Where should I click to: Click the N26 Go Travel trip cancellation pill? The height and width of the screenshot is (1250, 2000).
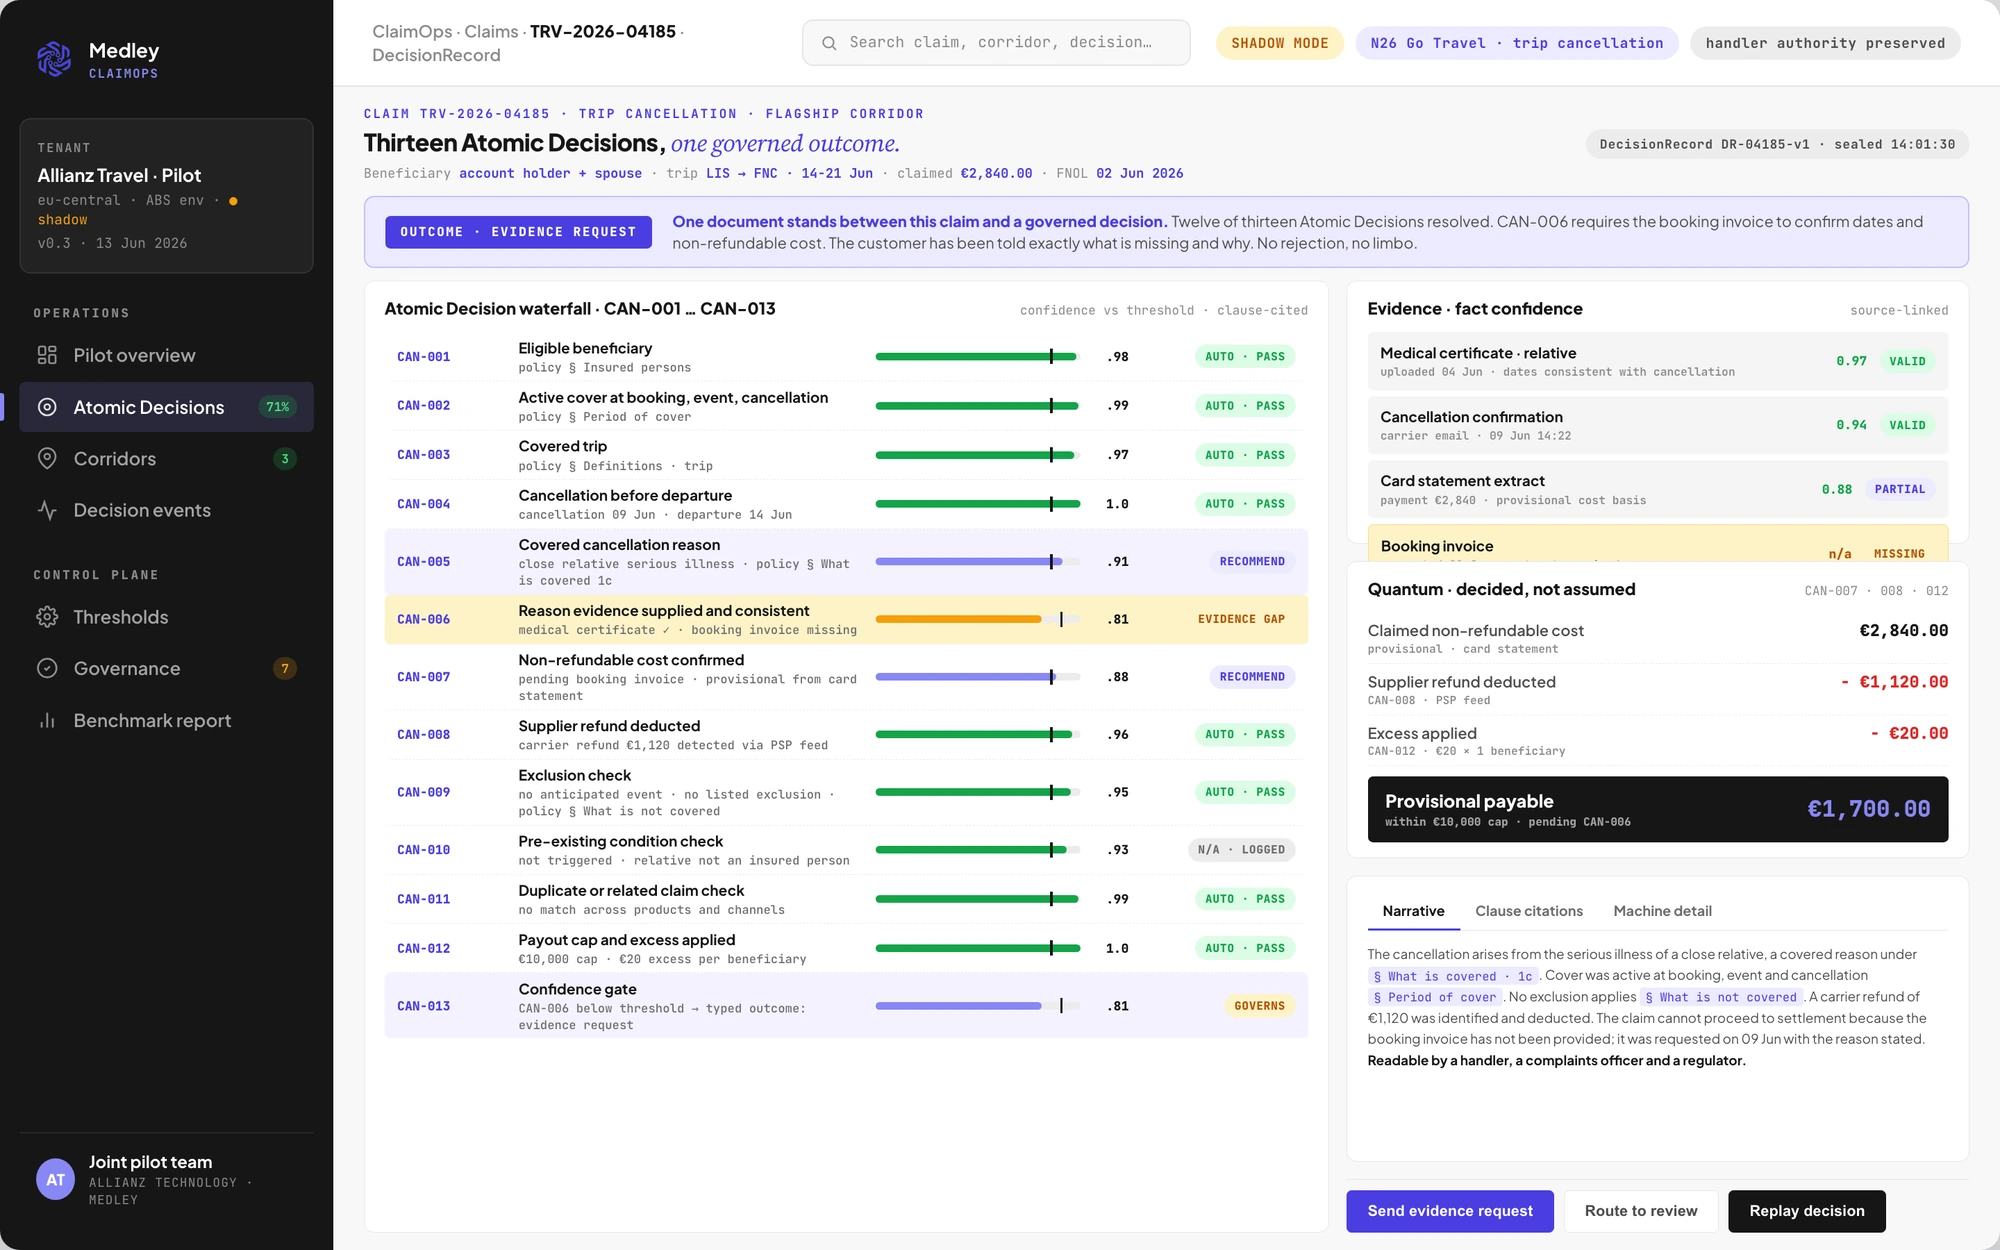1517,43
